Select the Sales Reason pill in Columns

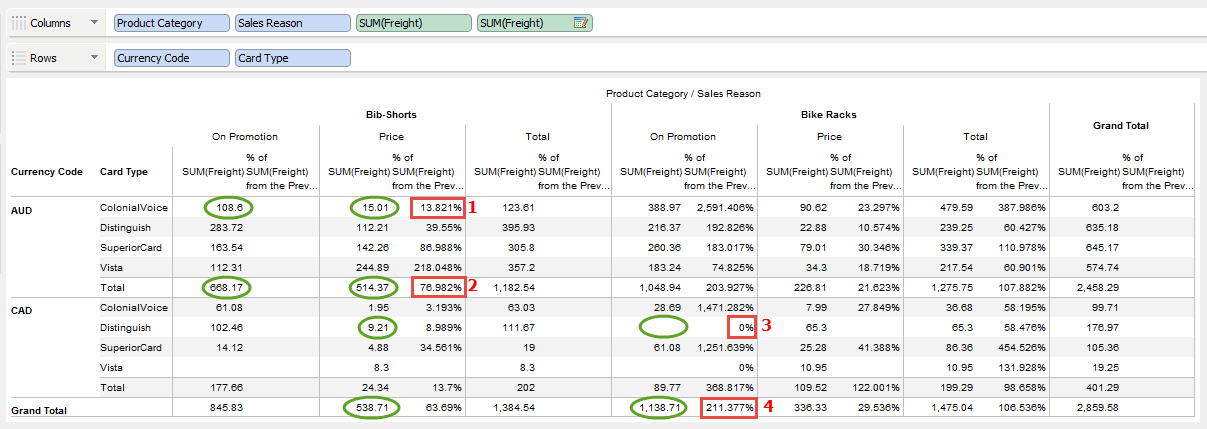[x=292, y=23]
